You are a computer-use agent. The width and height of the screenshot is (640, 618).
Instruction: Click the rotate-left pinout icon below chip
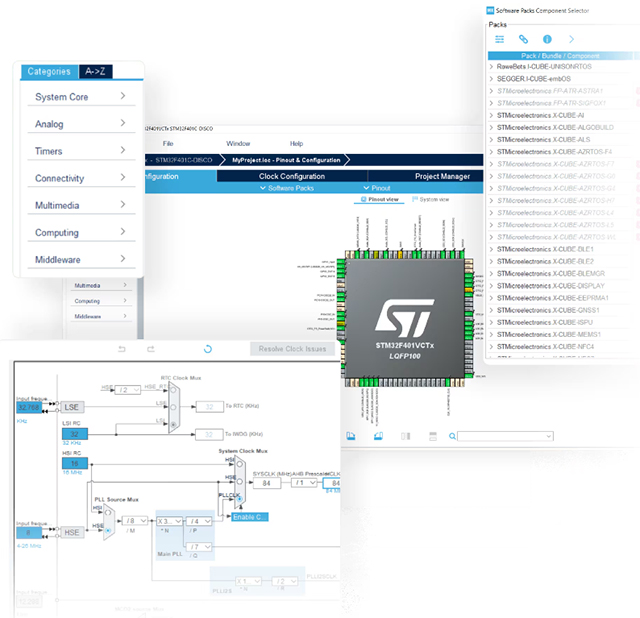[351, 436]
